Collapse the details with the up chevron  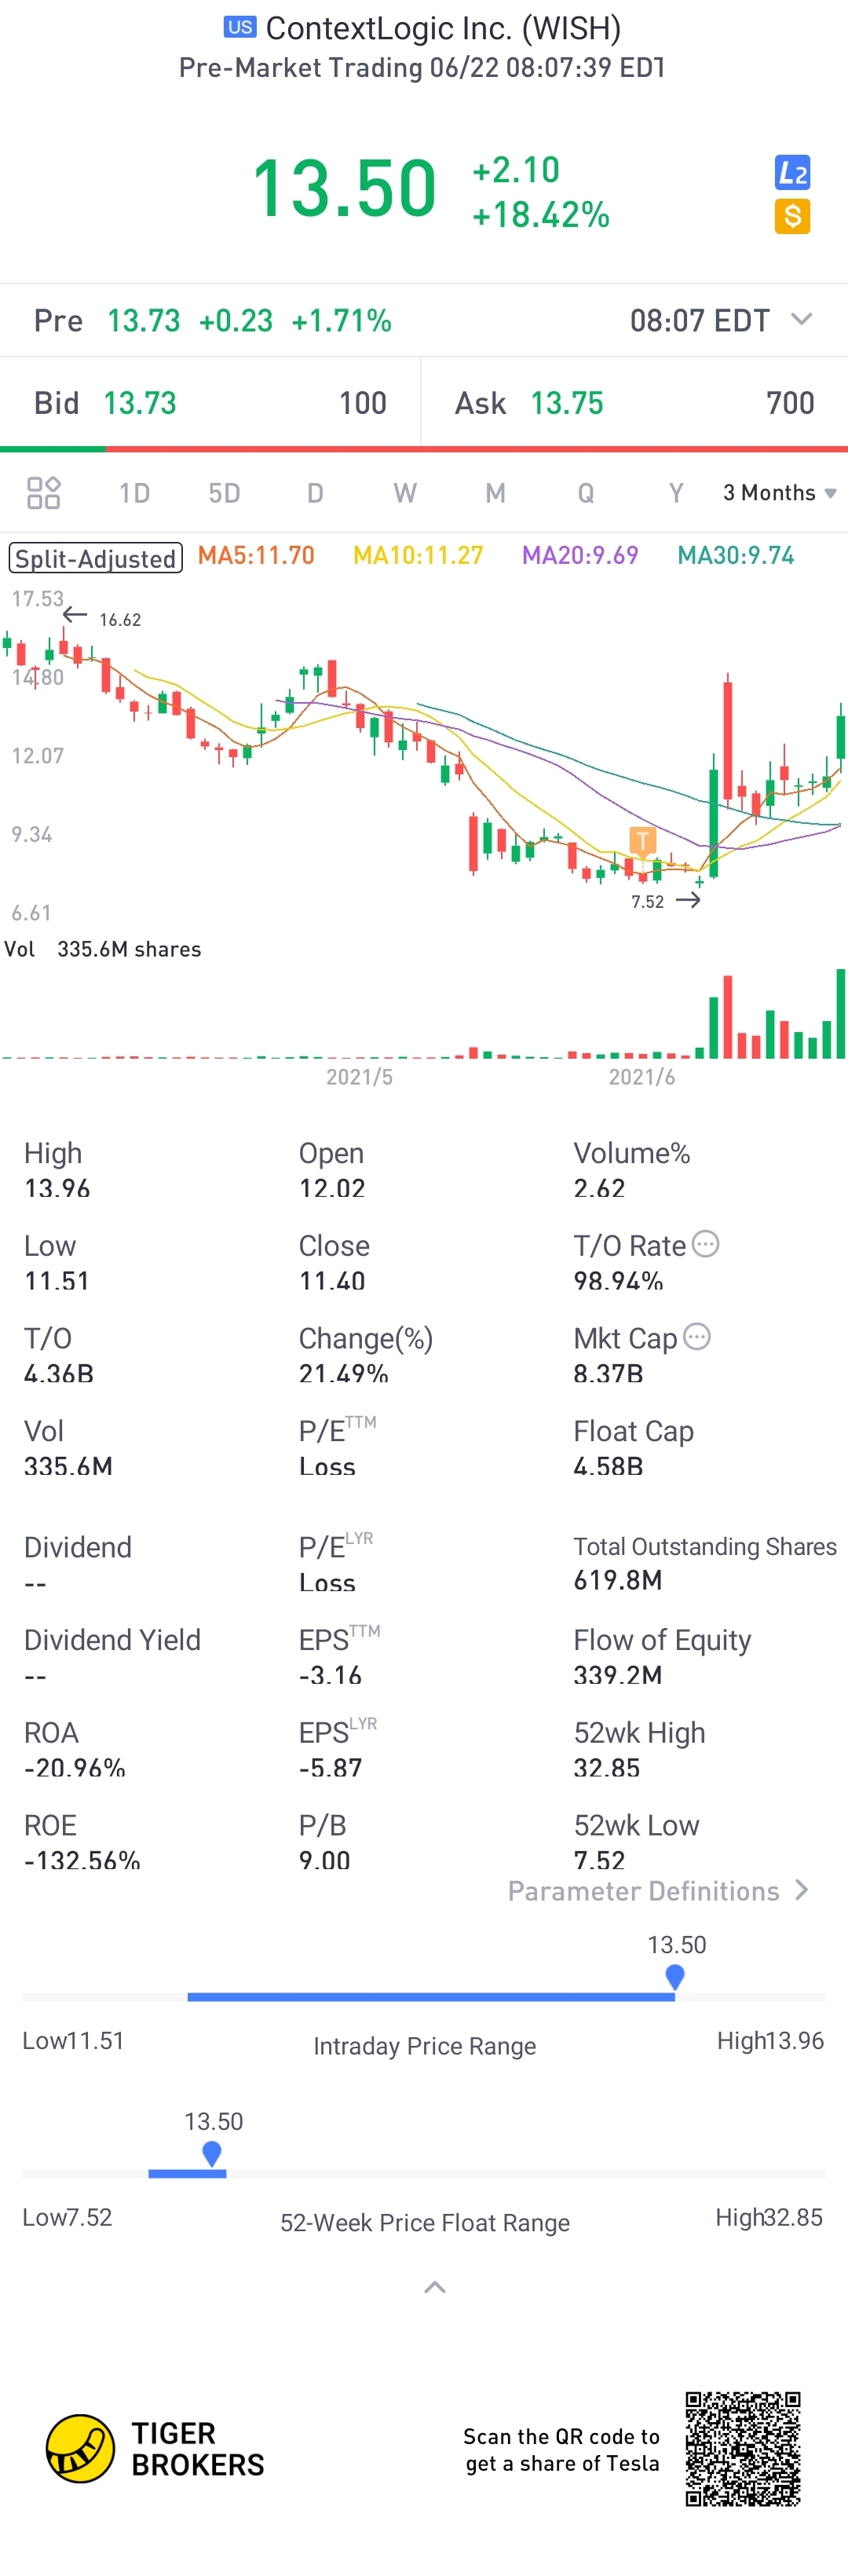435,2287
